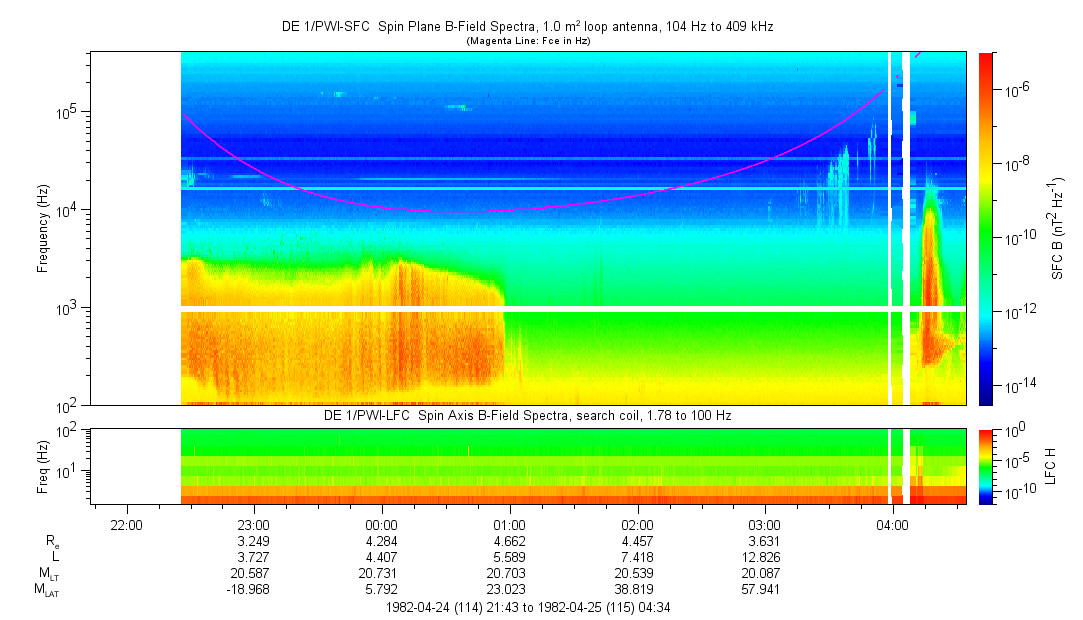
Task: Select the Magenta Line Fce subtitle text
Action: [x=527, y=41]
